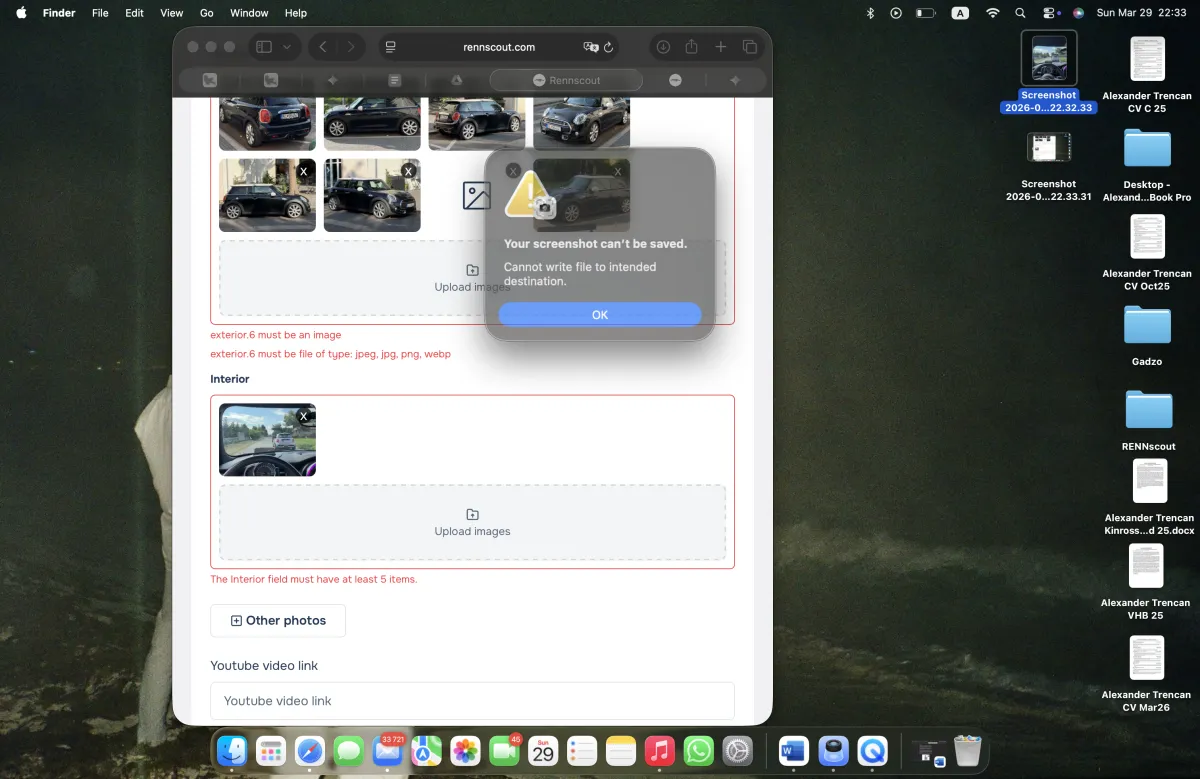Remove the interior dashboard photo with X
The image size is (1200, 779).
pos(304,416)
